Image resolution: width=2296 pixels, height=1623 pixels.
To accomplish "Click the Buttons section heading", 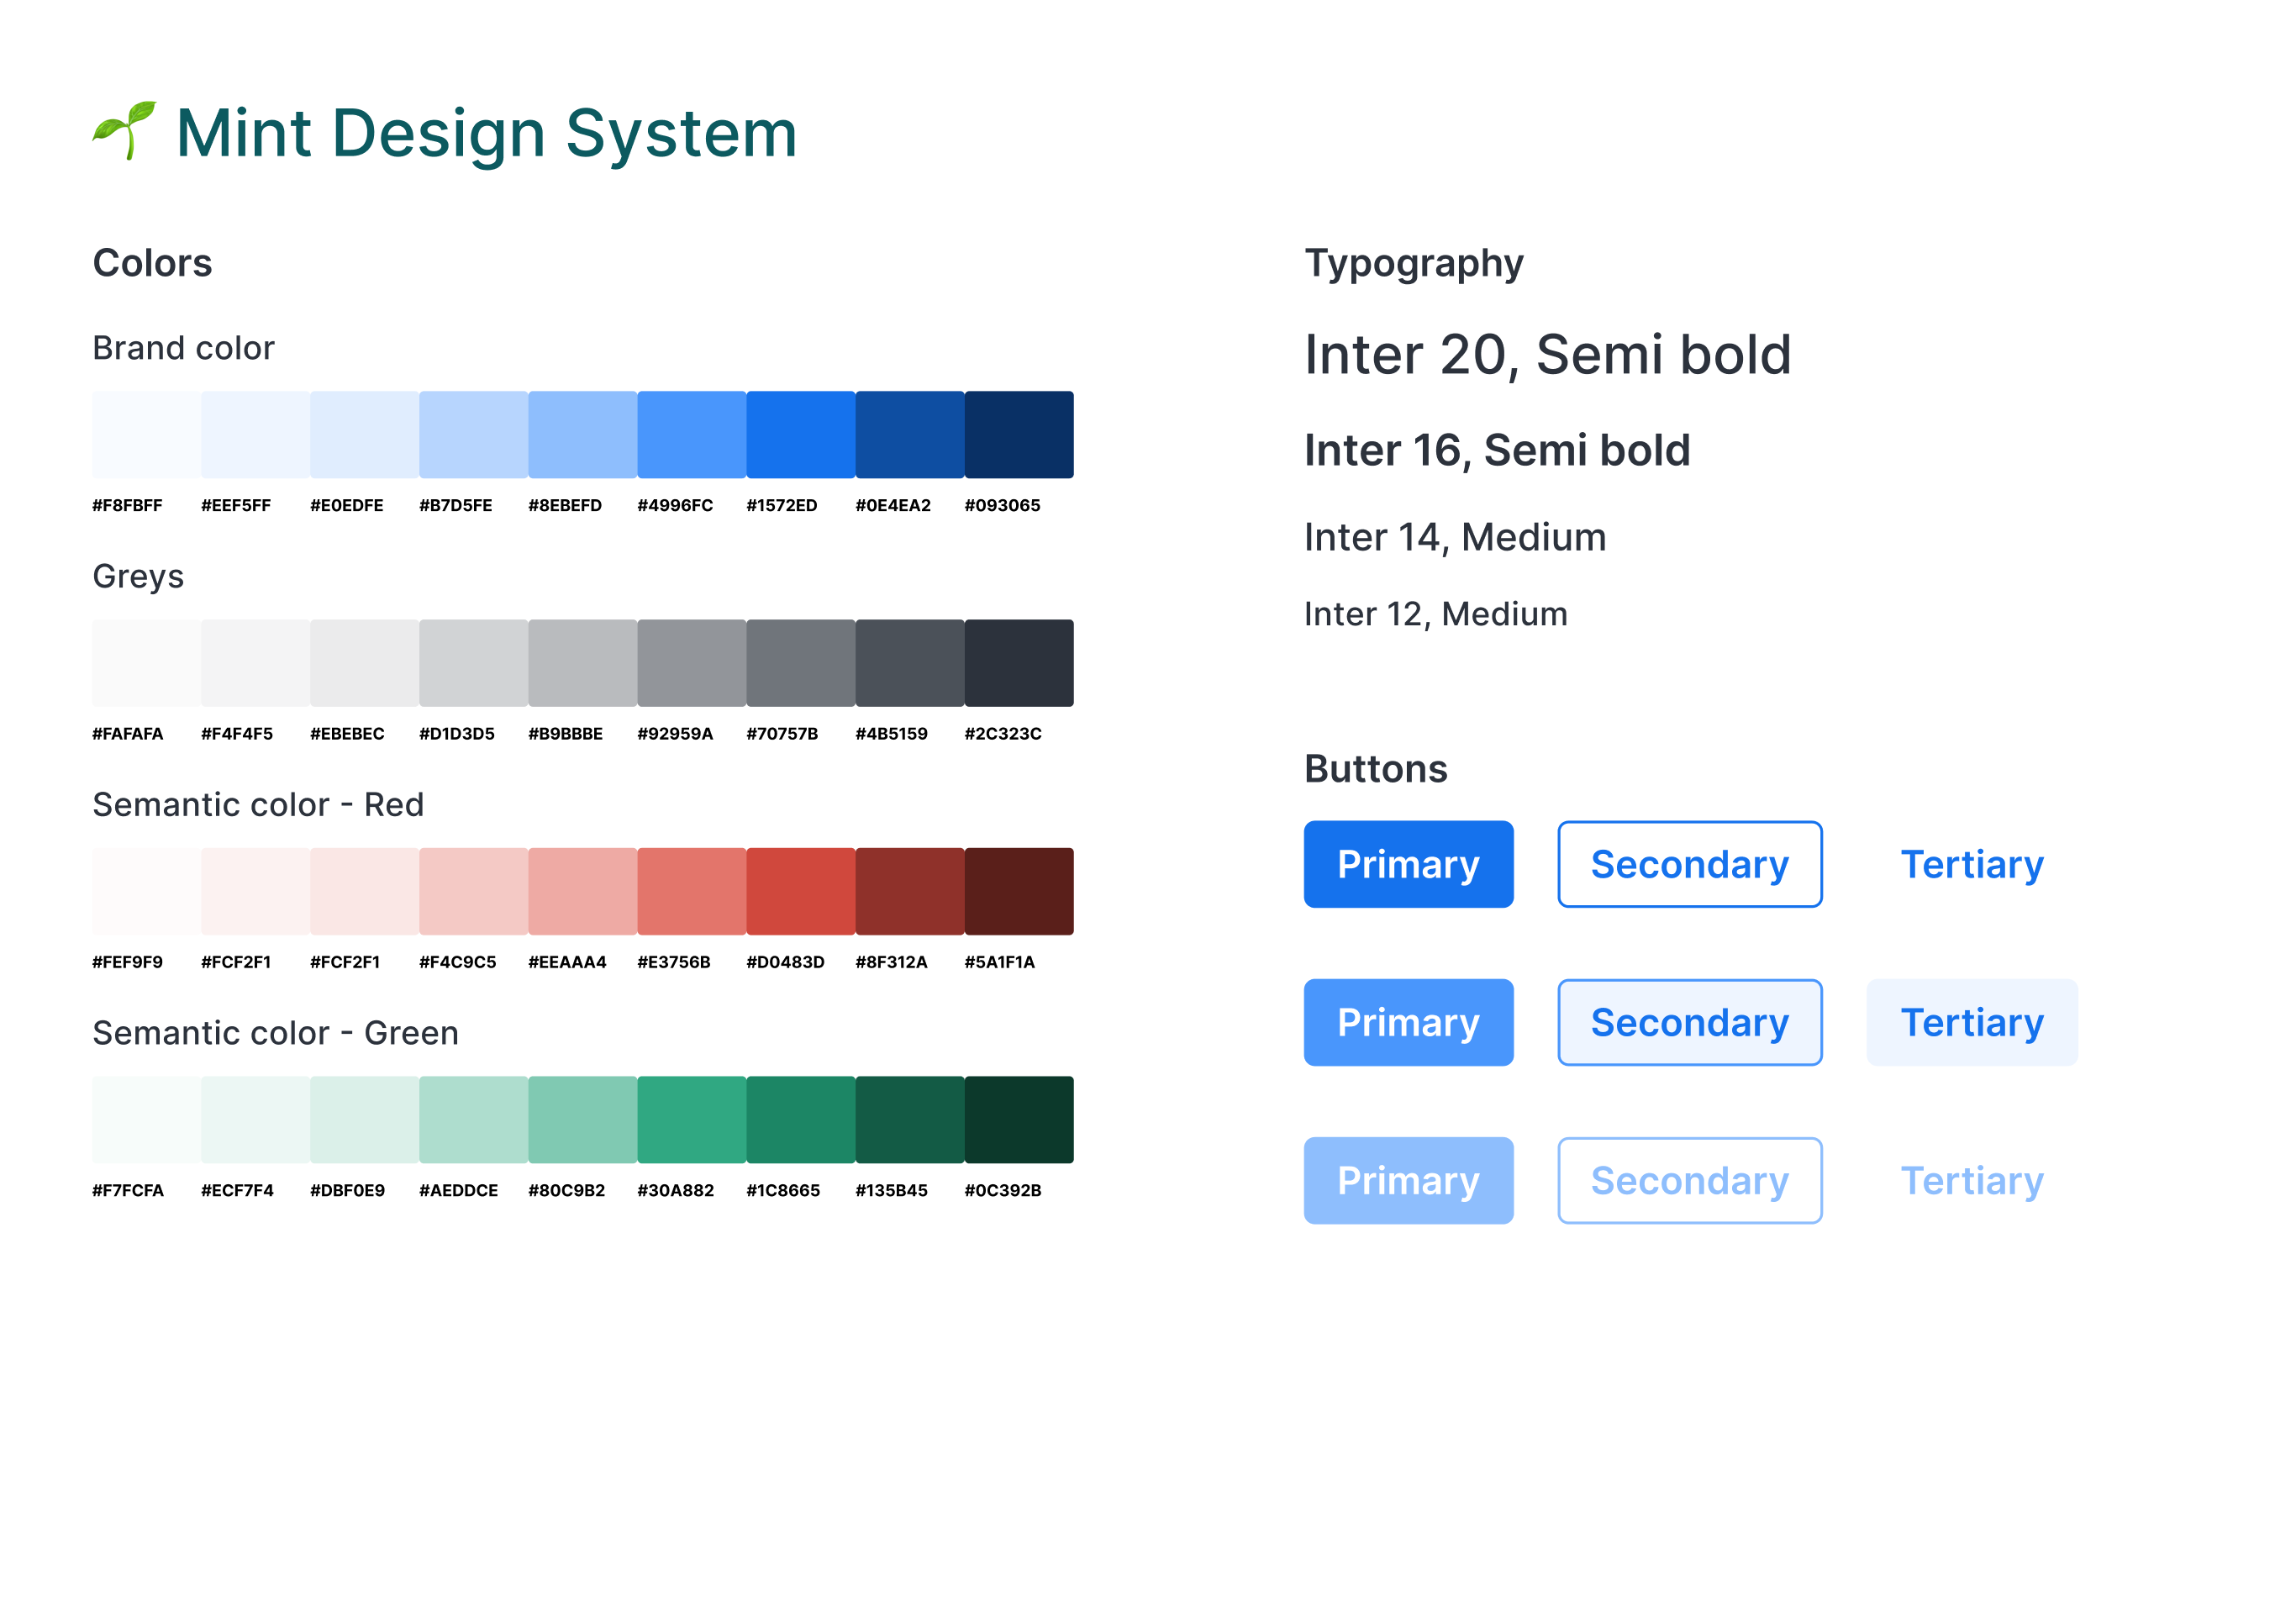I will pyautogui.click(x=1376, y=769).
